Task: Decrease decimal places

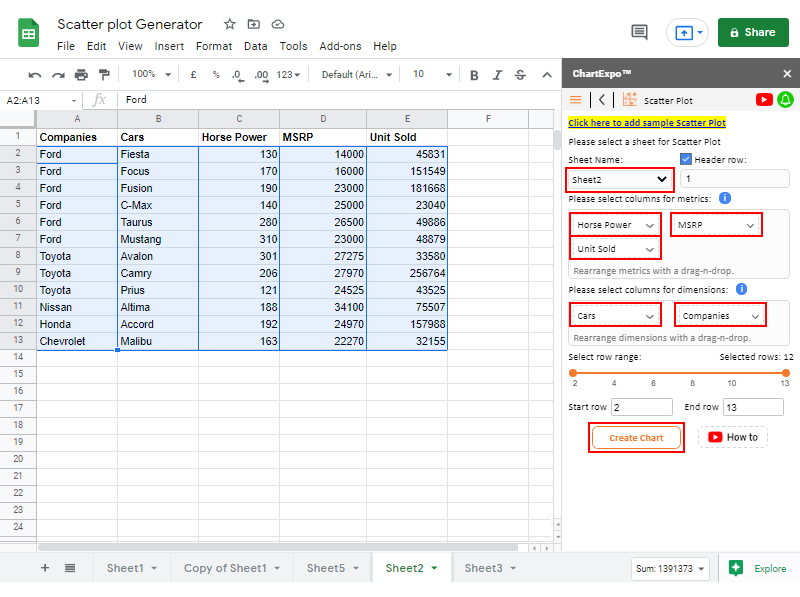Action: pos(238,75)
